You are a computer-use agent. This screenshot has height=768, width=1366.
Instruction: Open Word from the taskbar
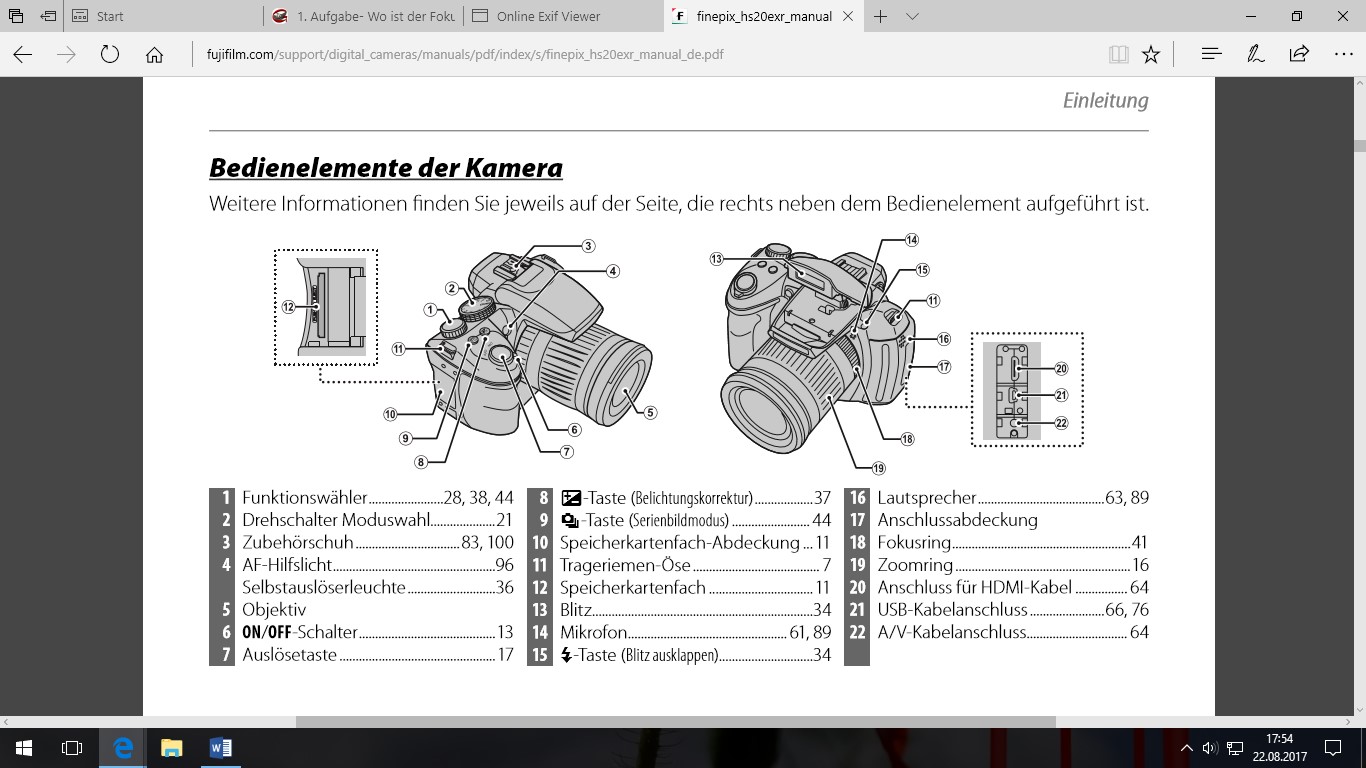(221, 748)
